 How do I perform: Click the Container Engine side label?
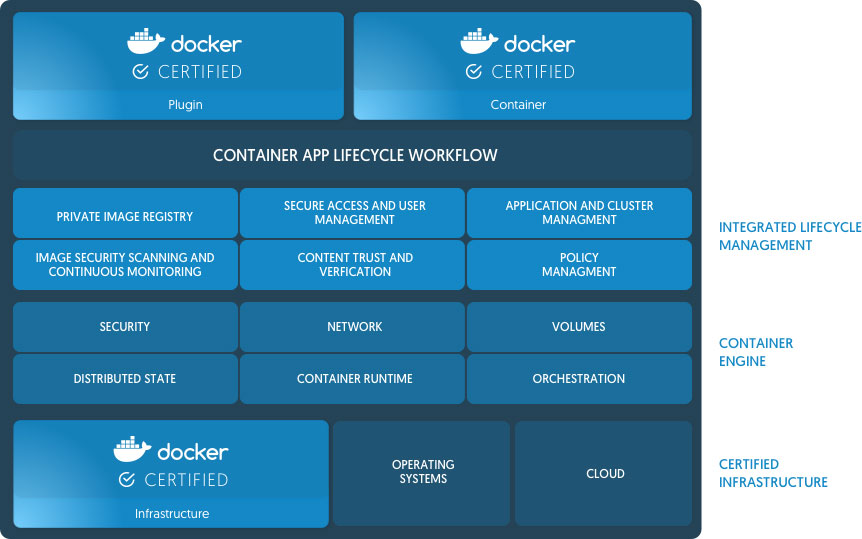pos(756,352)
